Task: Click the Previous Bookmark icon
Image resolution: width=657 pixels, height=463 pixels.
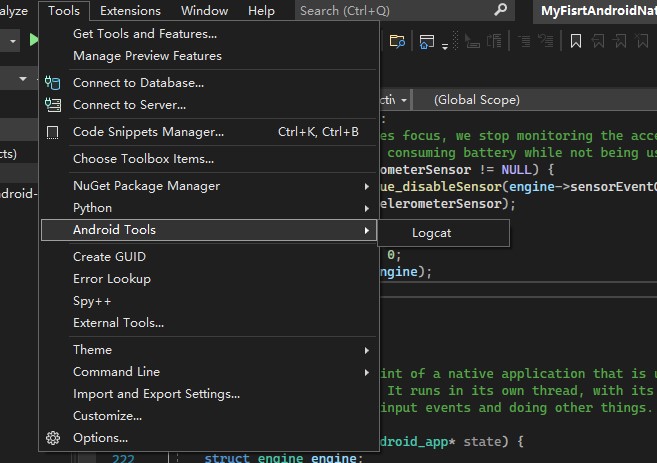Action: pos(598,41)
